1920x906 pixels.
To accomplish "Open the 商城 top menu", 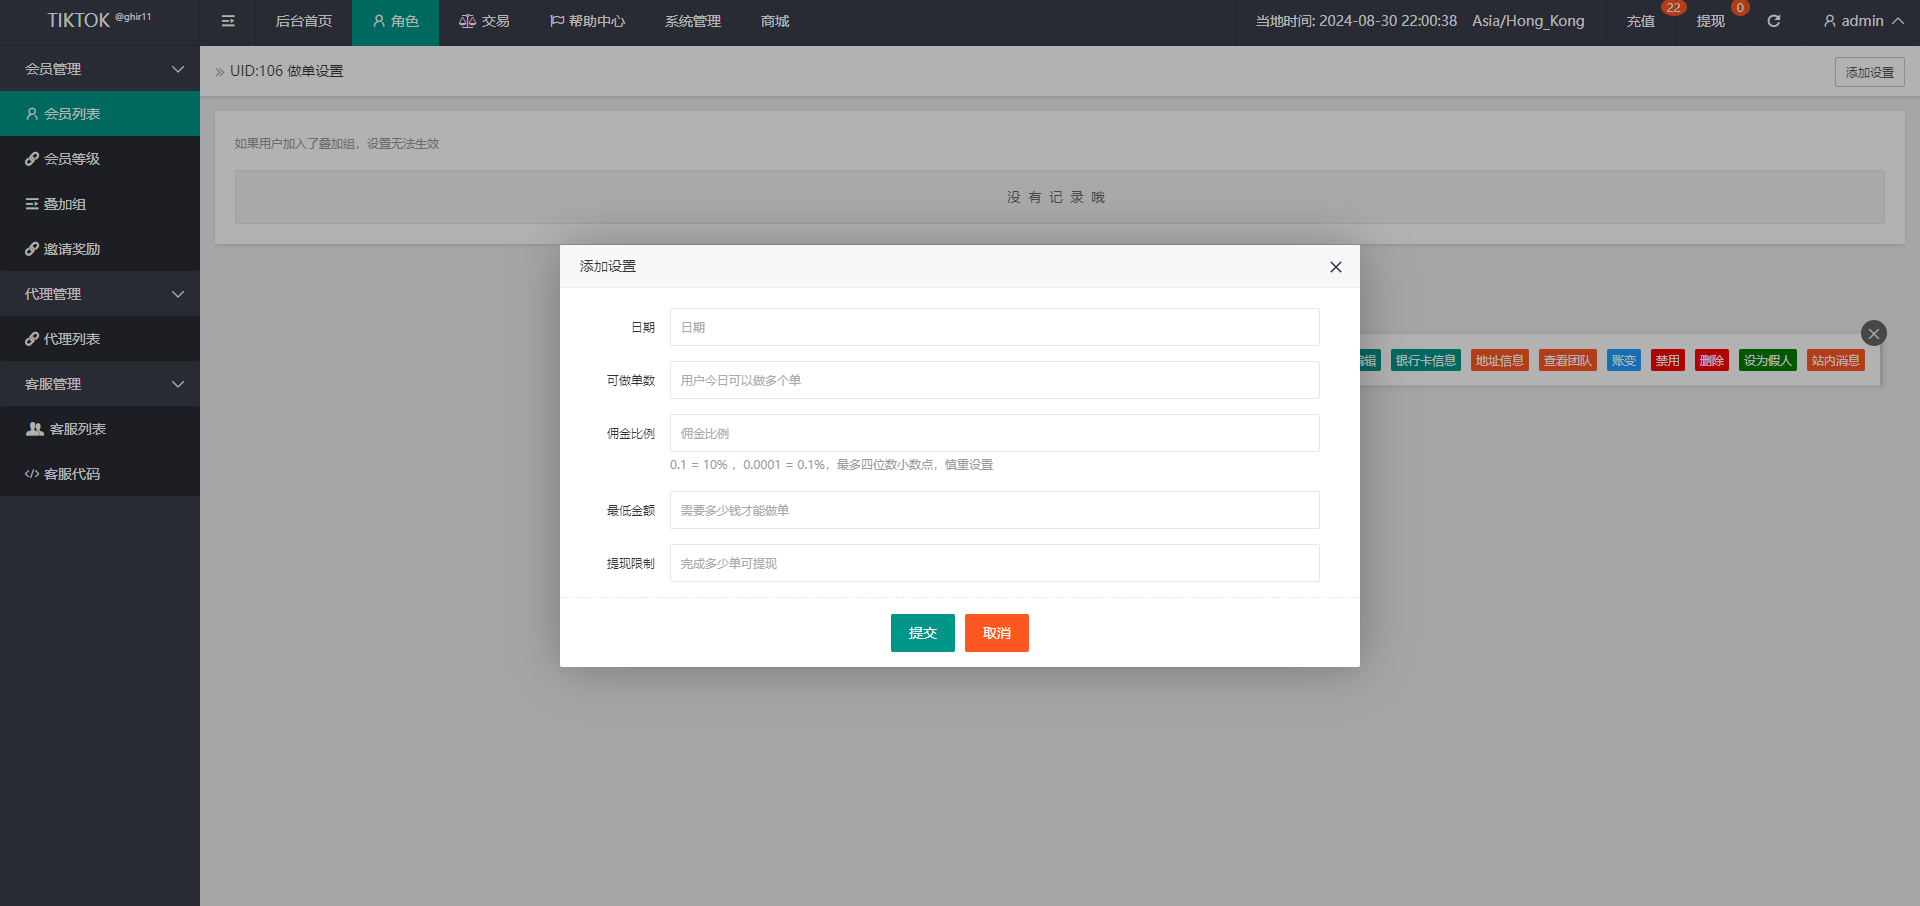I will [775, 21].
